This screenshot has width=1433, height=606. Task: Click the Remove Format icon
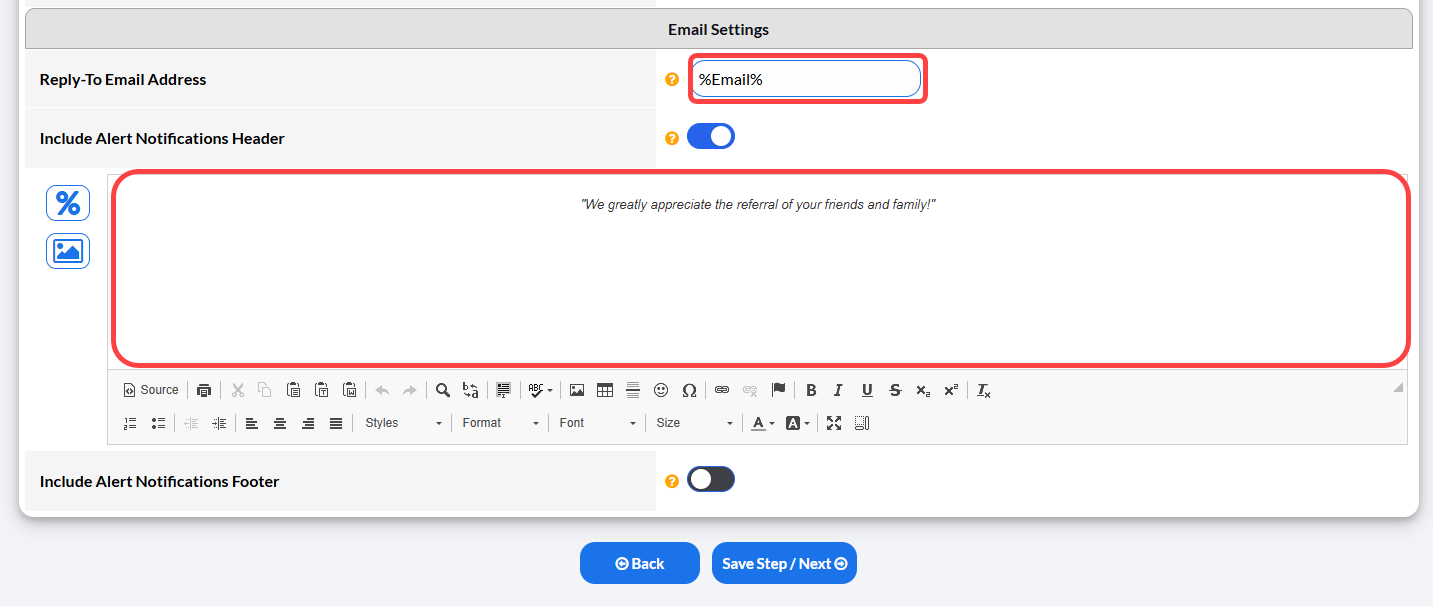tap(984, 390)
